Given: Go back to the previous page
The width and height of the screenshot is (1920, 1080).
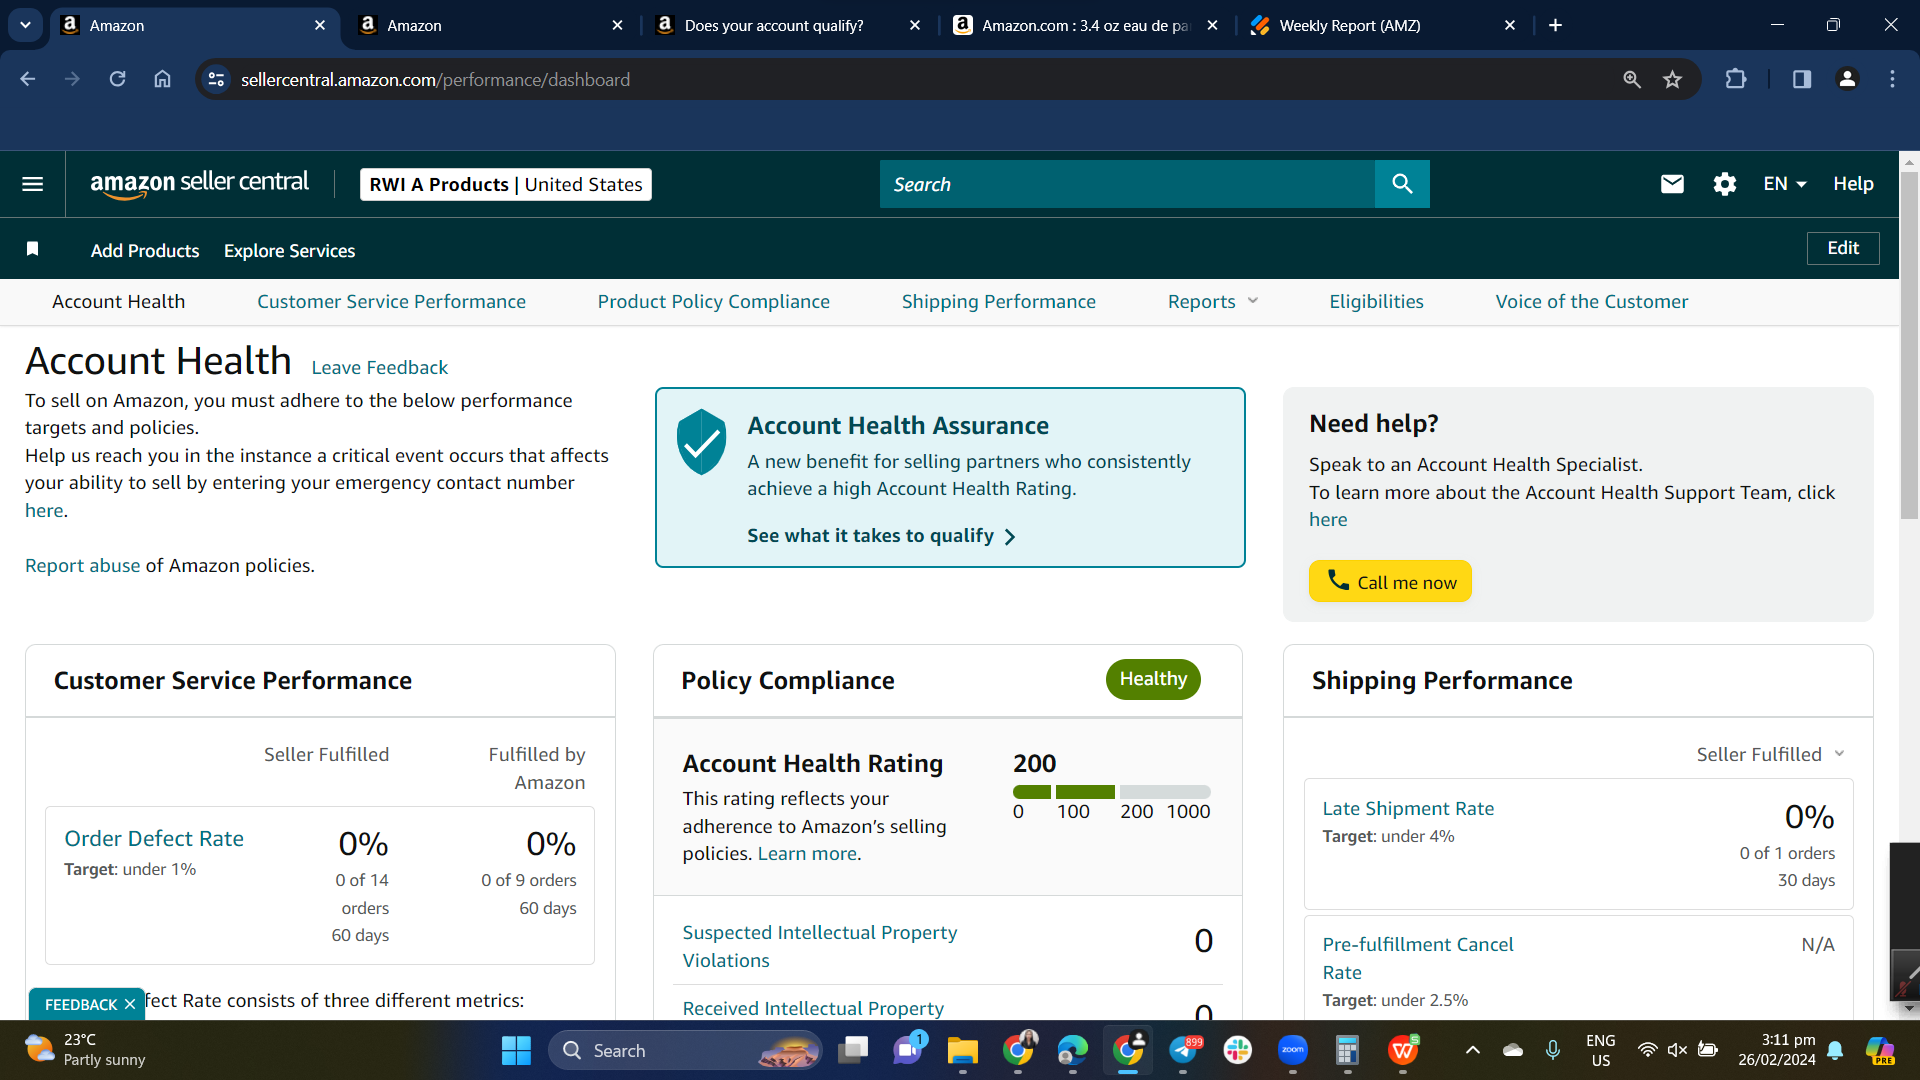Looking at the screenshot, I should [x=27, y=79].
